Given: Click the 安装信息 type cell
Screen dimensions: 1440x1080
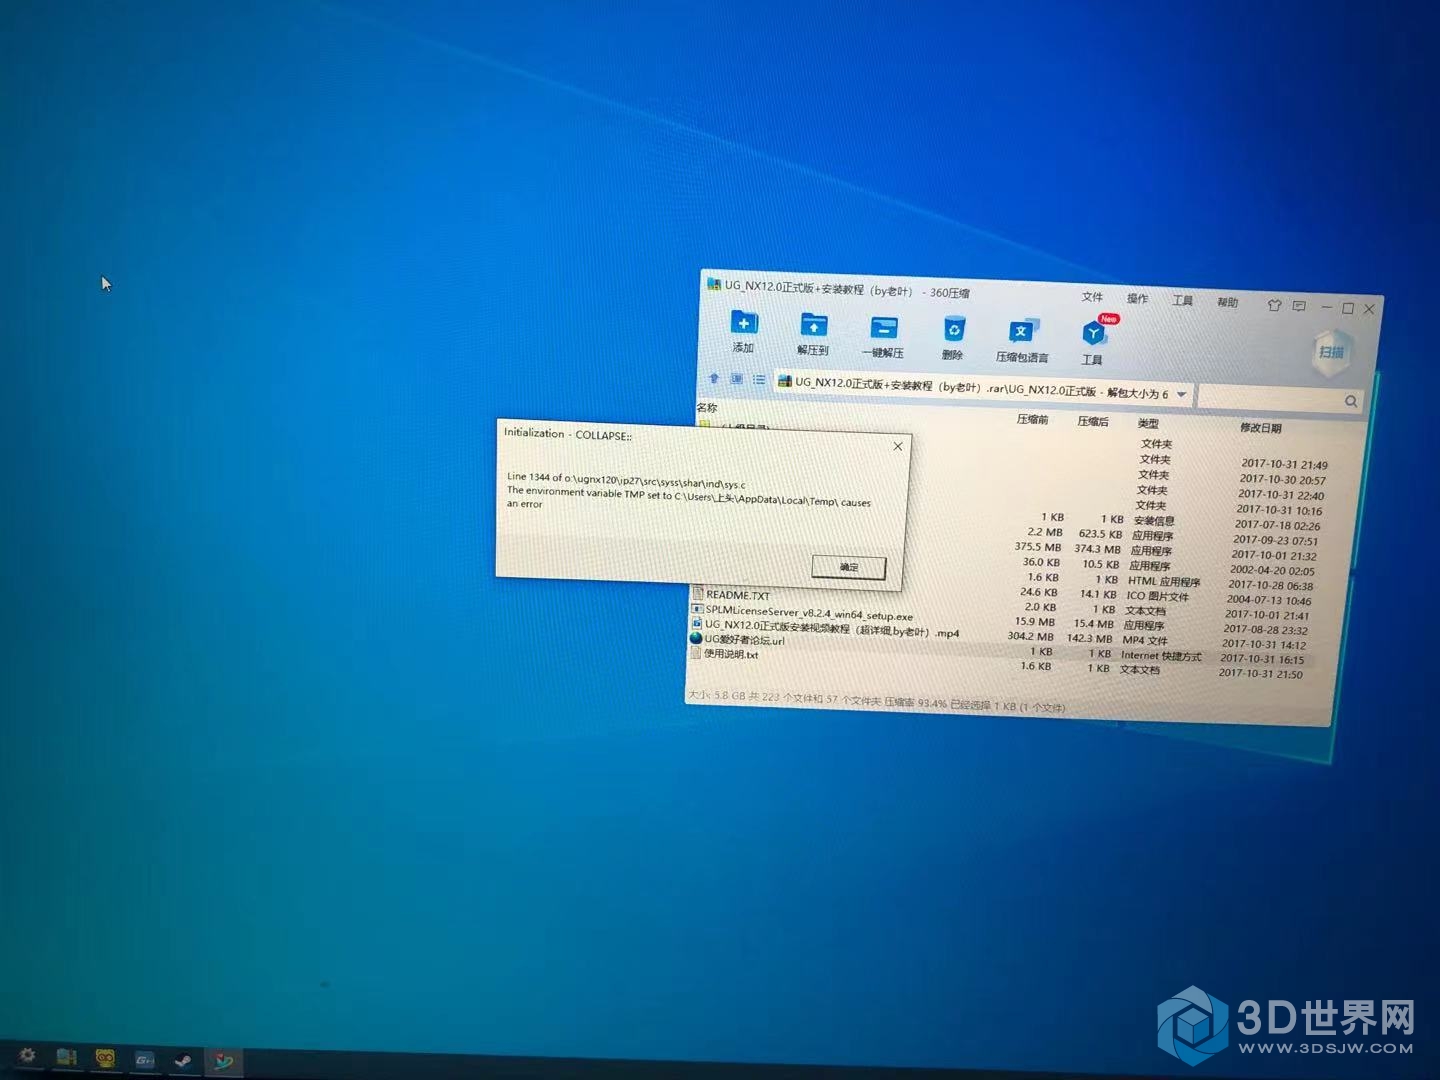Looking at the screenshot, I should pyautogui.click(x=1153, y=521).
